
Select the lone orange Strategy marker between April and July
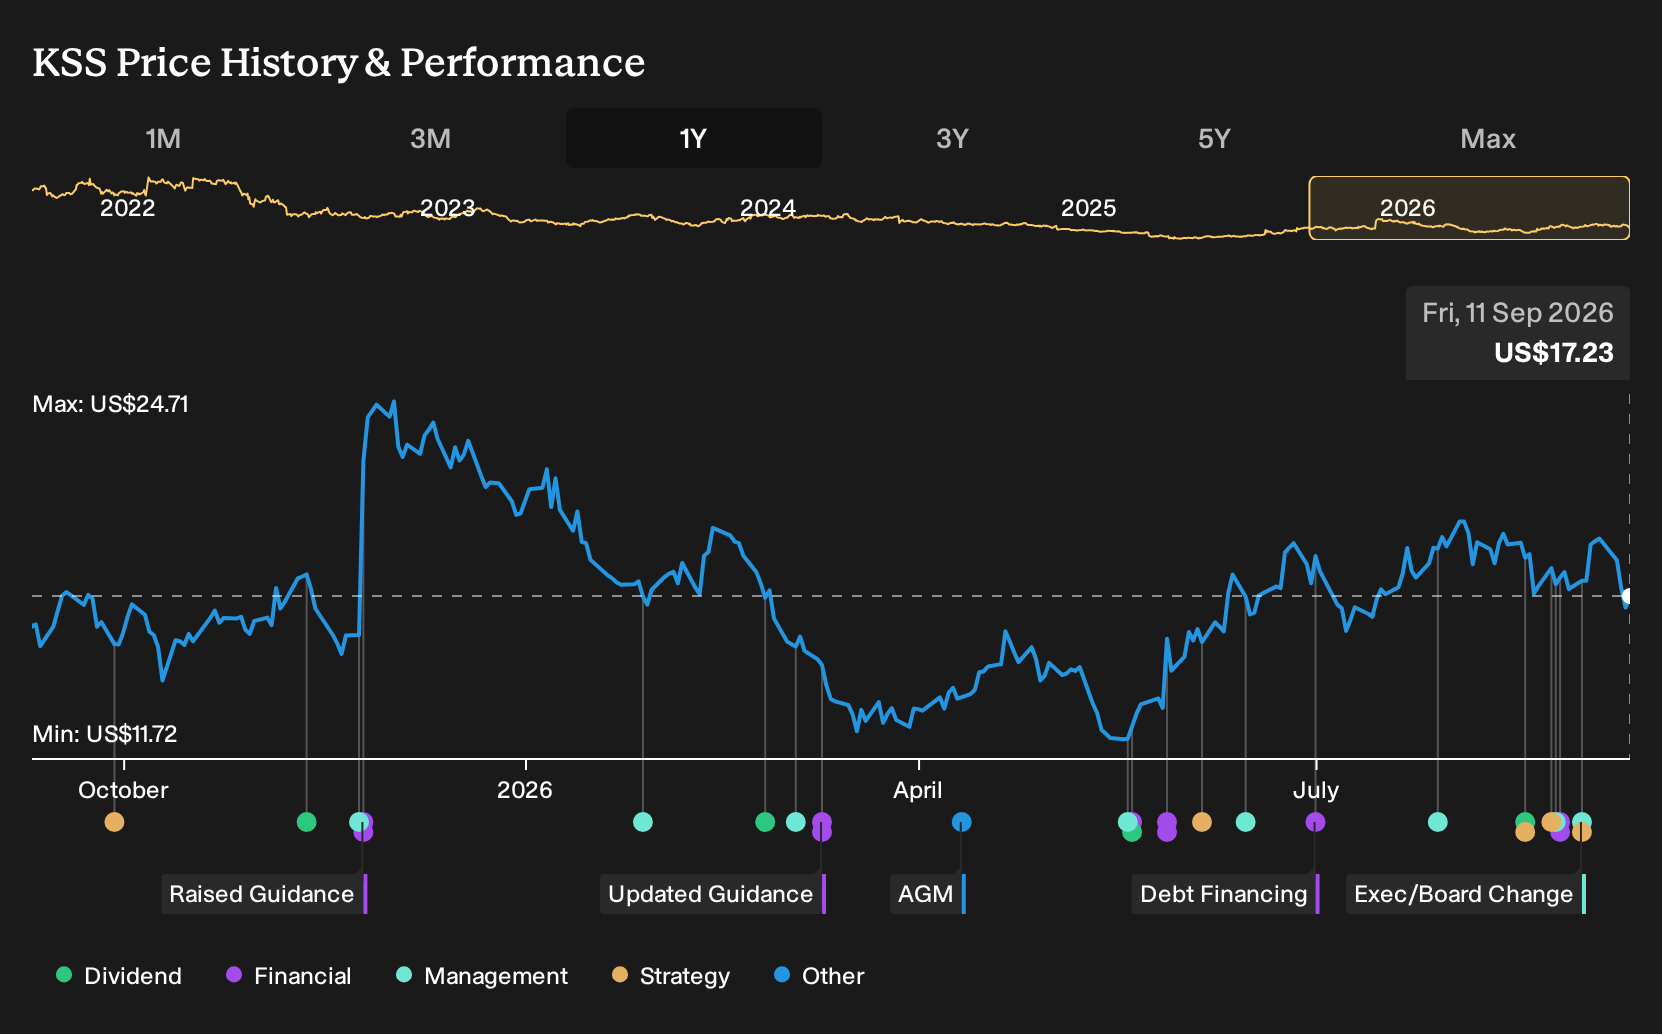pyautogui.click(x=1202, y=822)
